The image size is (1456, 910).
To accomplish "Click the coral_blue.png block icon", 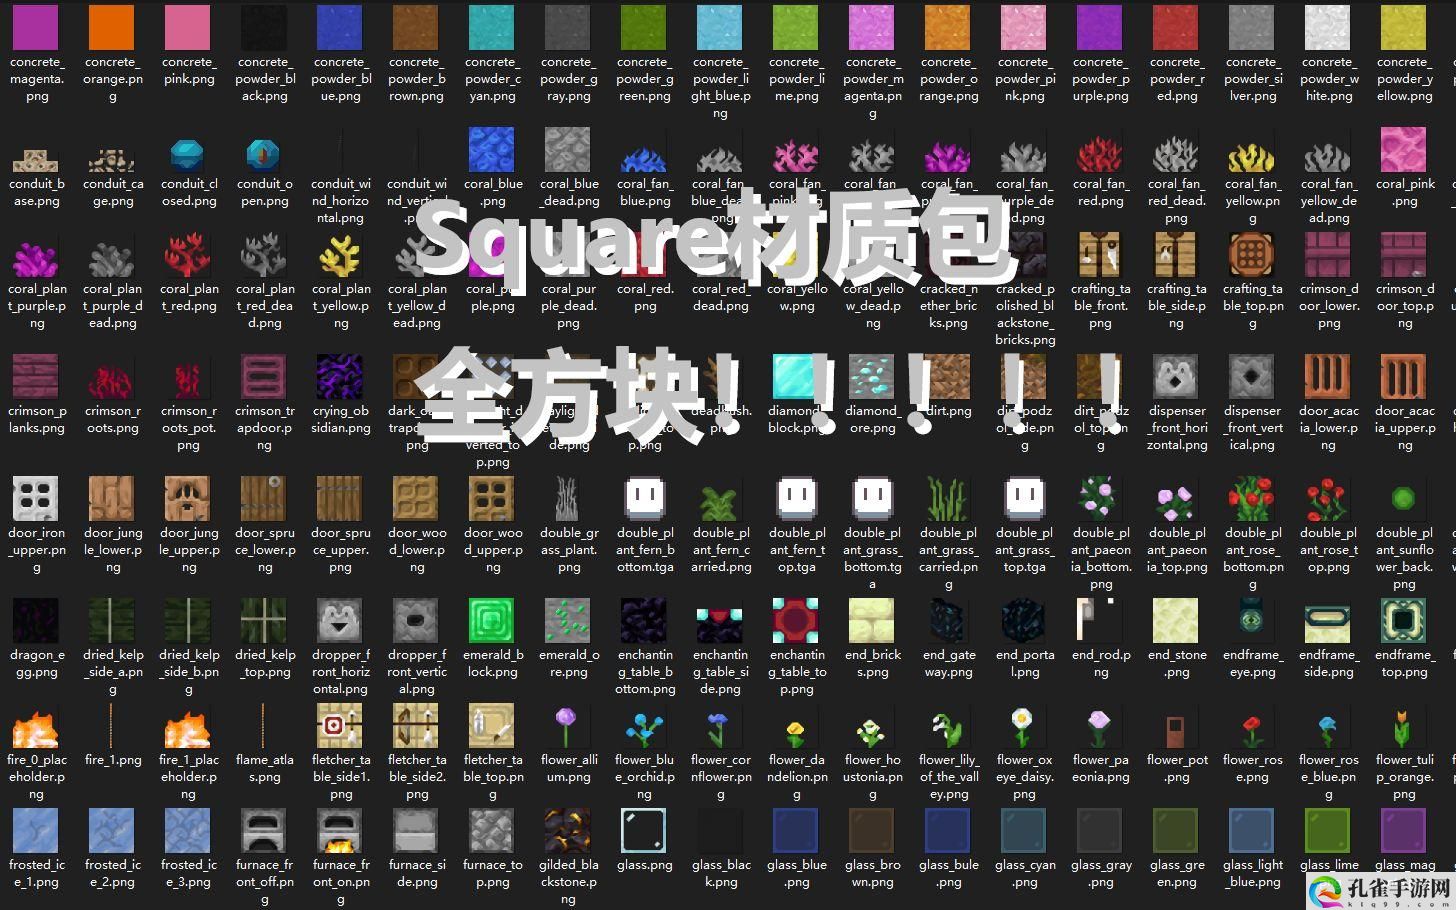I will coord(492,149).
